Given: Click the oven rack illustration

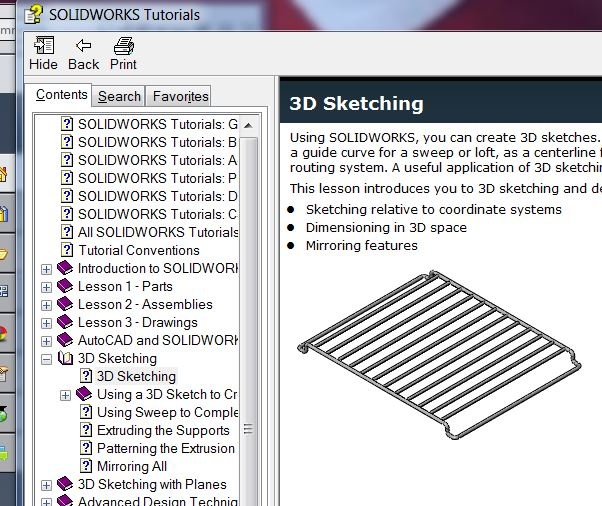Looking at the screenshot, I should tap(439, 355).
